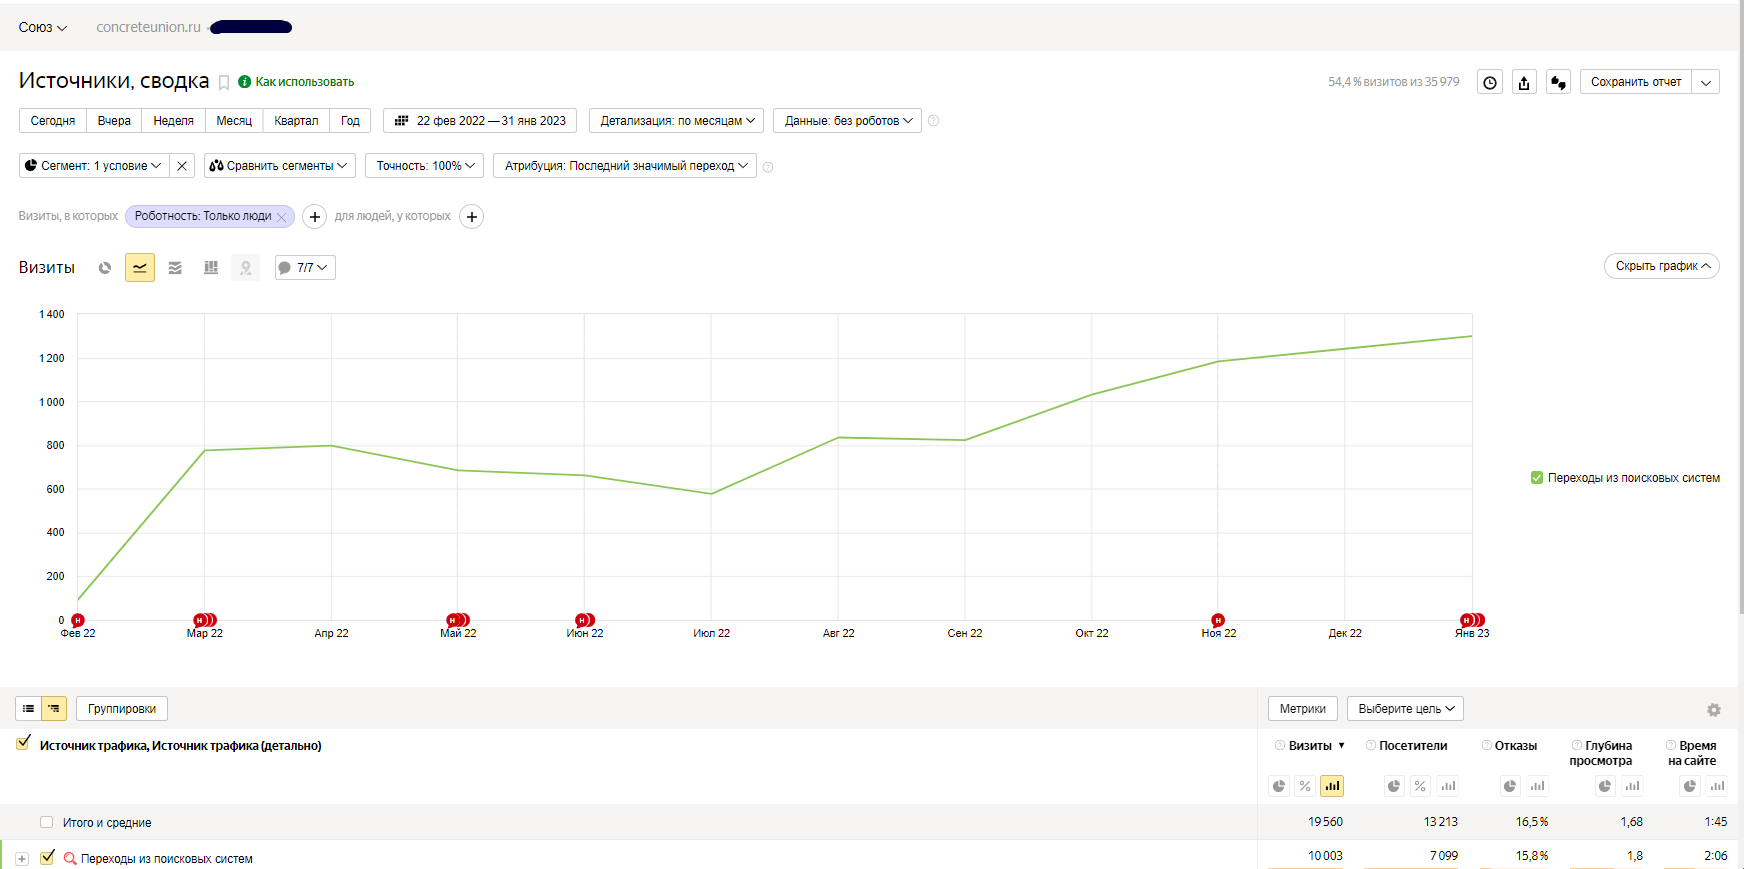Toggle the Источник трафика header checkbox
This screenshot has height=869, width=1744.
point(23,743)
